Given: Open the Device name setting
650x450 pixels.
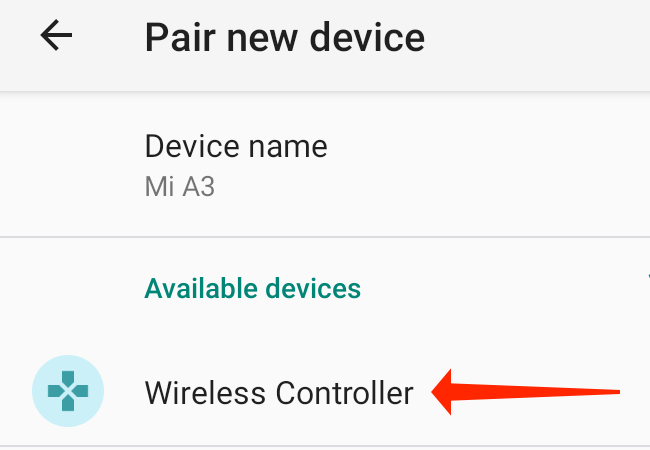Looking at the screenshot, I should 325,165.
